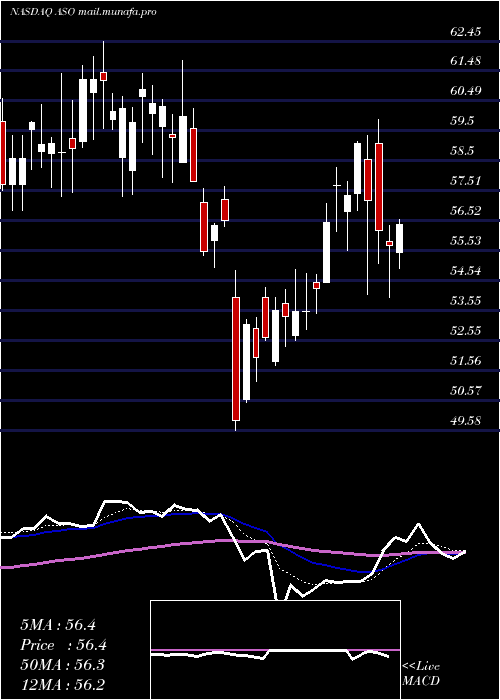Click the '<<Live MACD' label
500x700 pixels.
point(421,674)
